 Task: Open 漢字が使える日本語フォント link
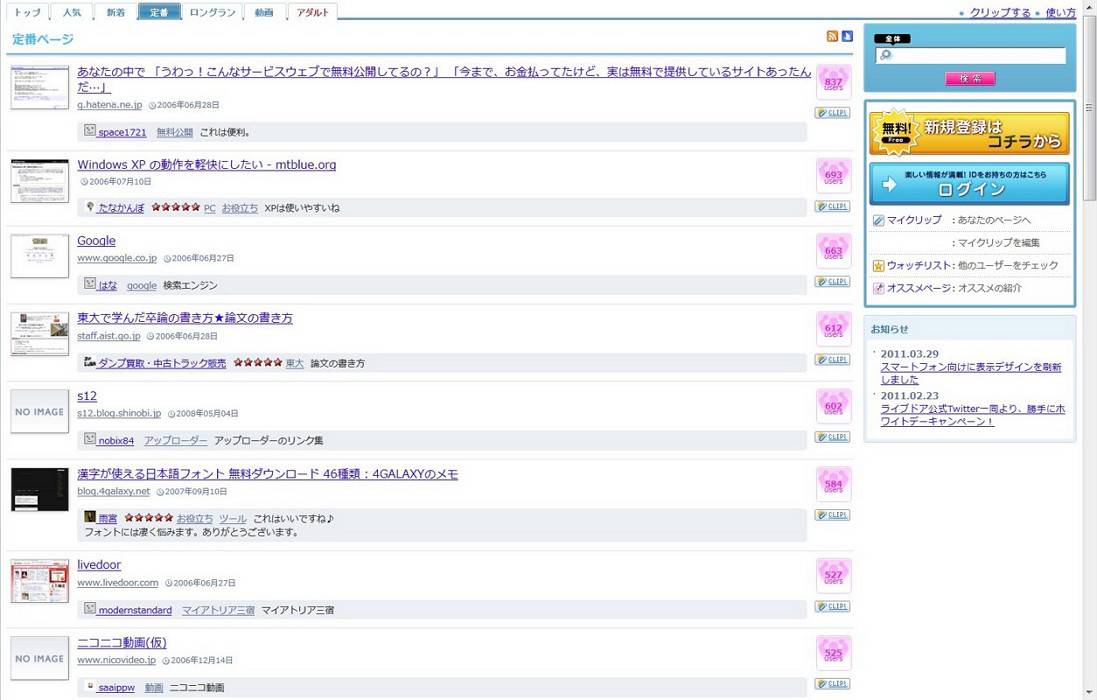267,474
